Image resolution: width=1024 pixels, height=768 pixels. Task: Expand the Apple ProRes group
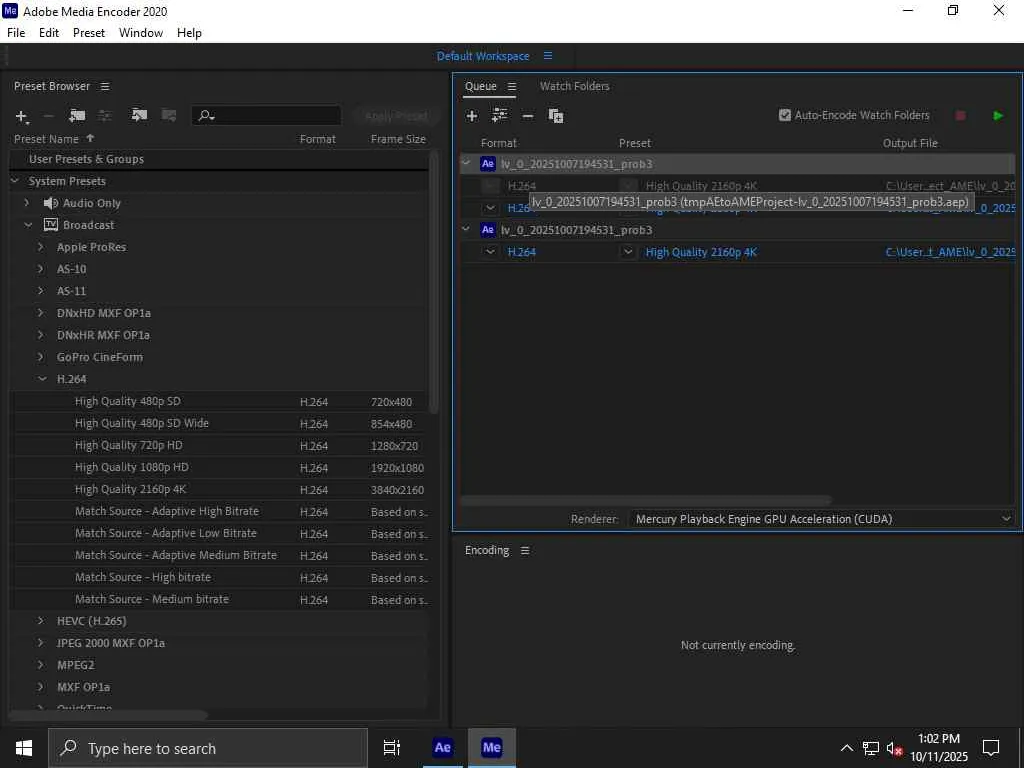pyautogui.click(x=40, y=247)
